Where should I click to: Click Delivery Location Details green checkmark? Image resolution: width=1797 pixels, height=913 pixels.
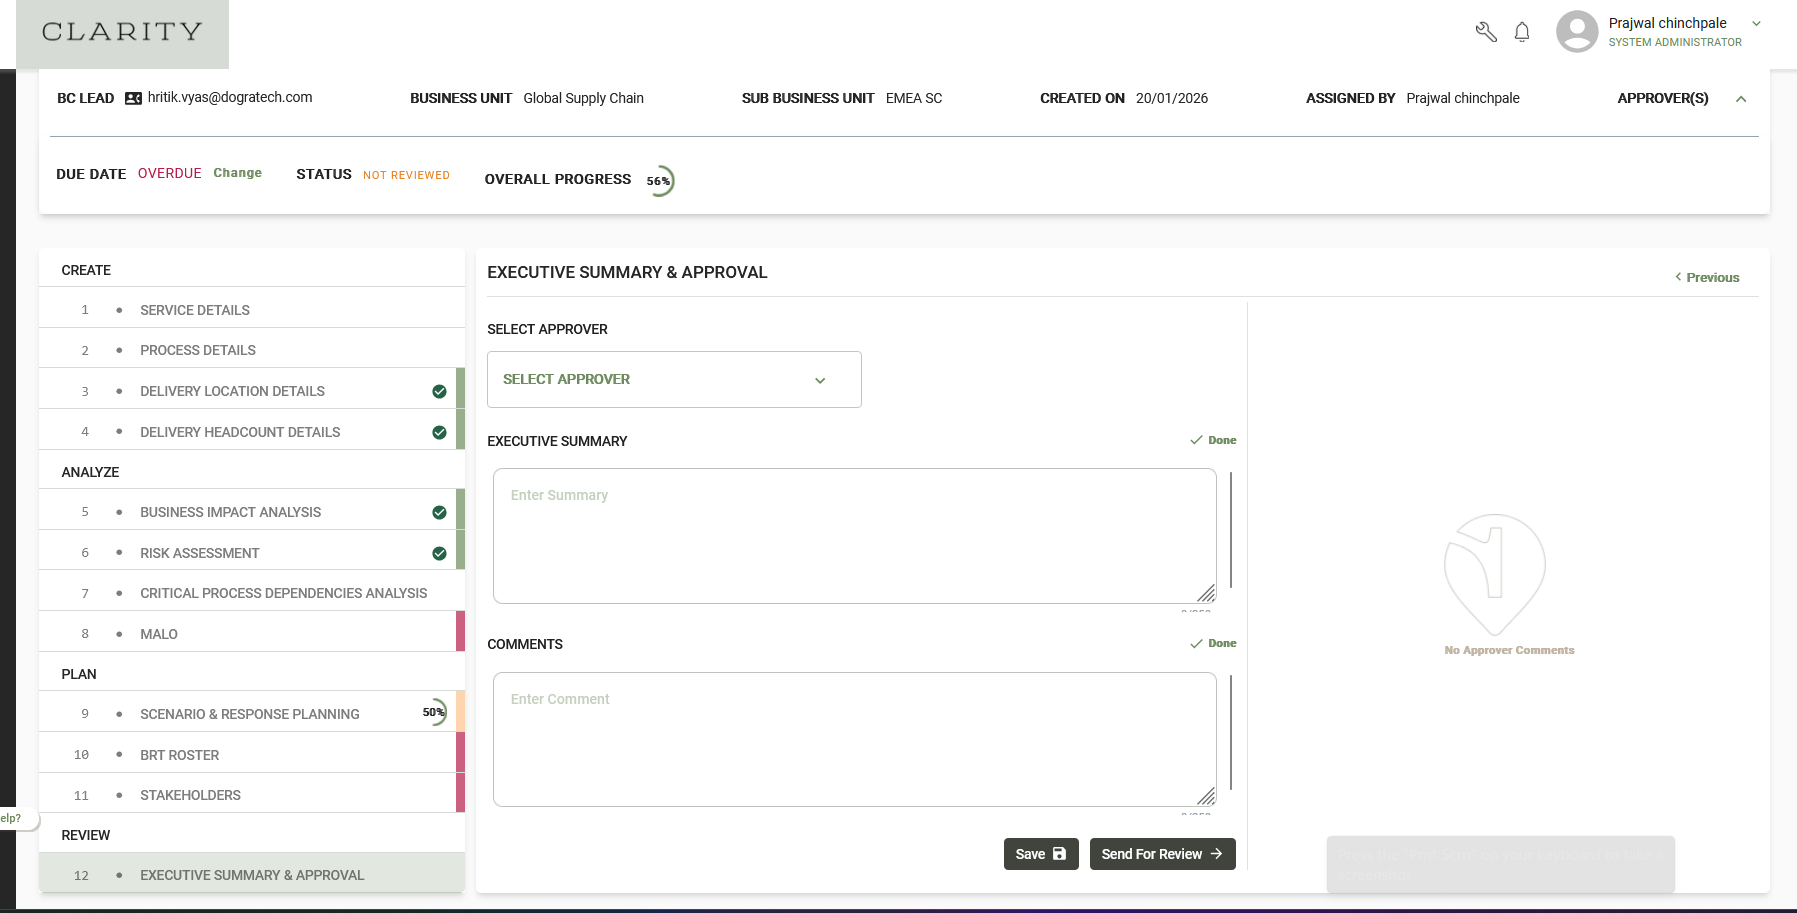[x=439, y=391]
